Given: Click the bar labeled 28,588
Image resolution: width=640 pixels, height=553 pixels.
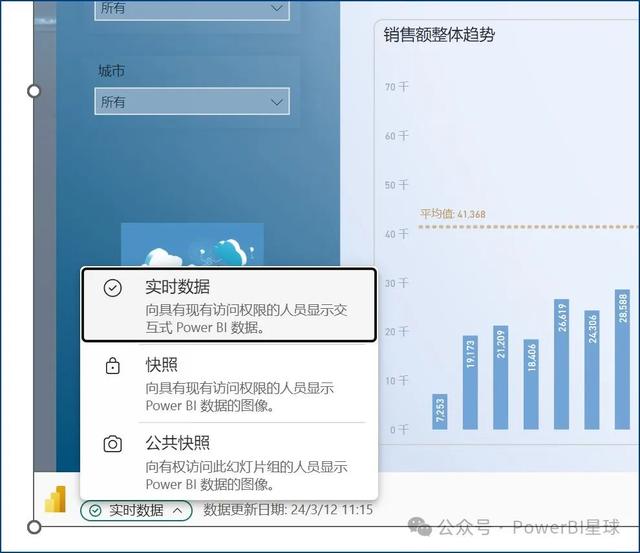Looking at the screenshot, I should (622, 359).
